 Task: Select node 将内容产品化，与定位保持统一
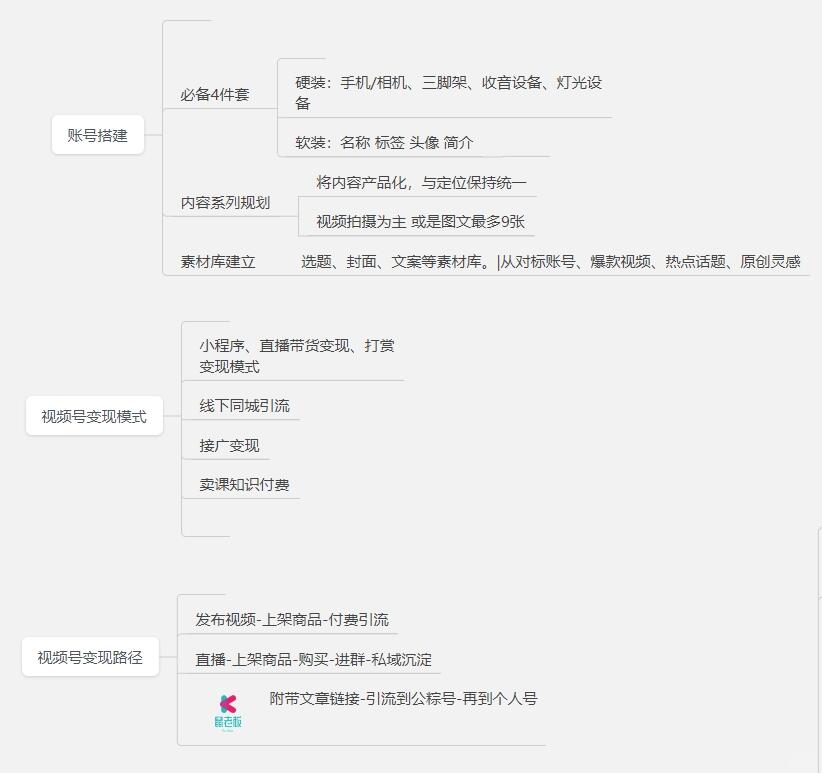(421, 182)
